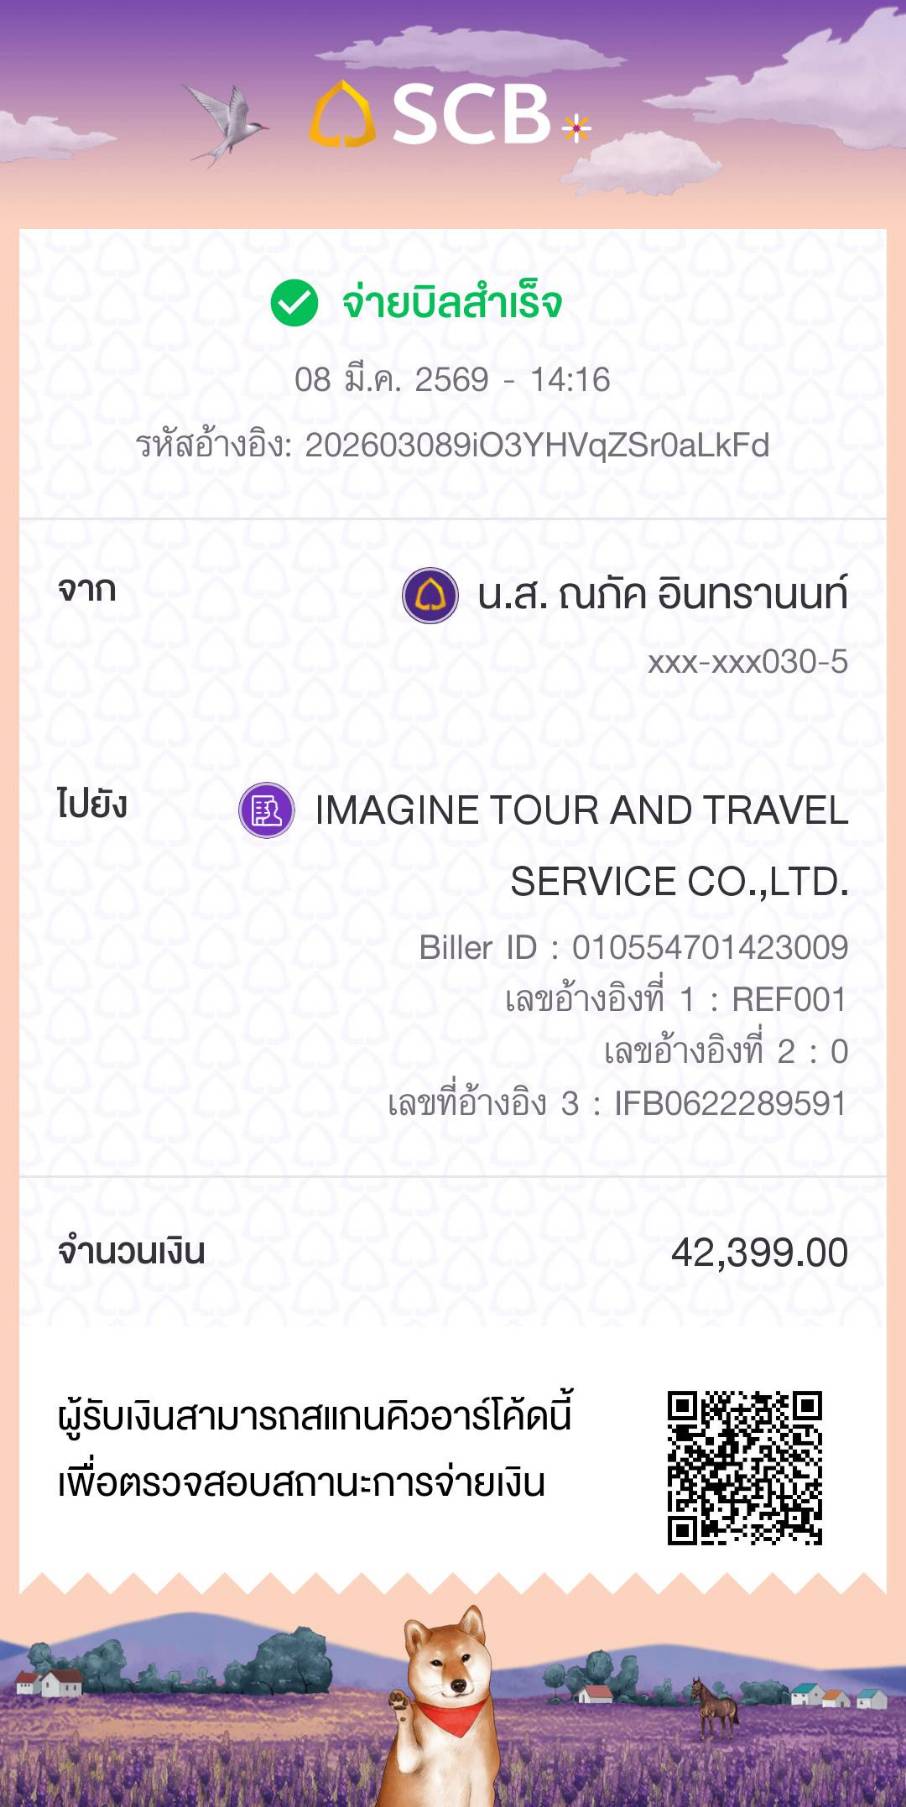Click the green success checkmark icon
The width and height of the screenshot is (906, 1807).
tap(294, 303)
